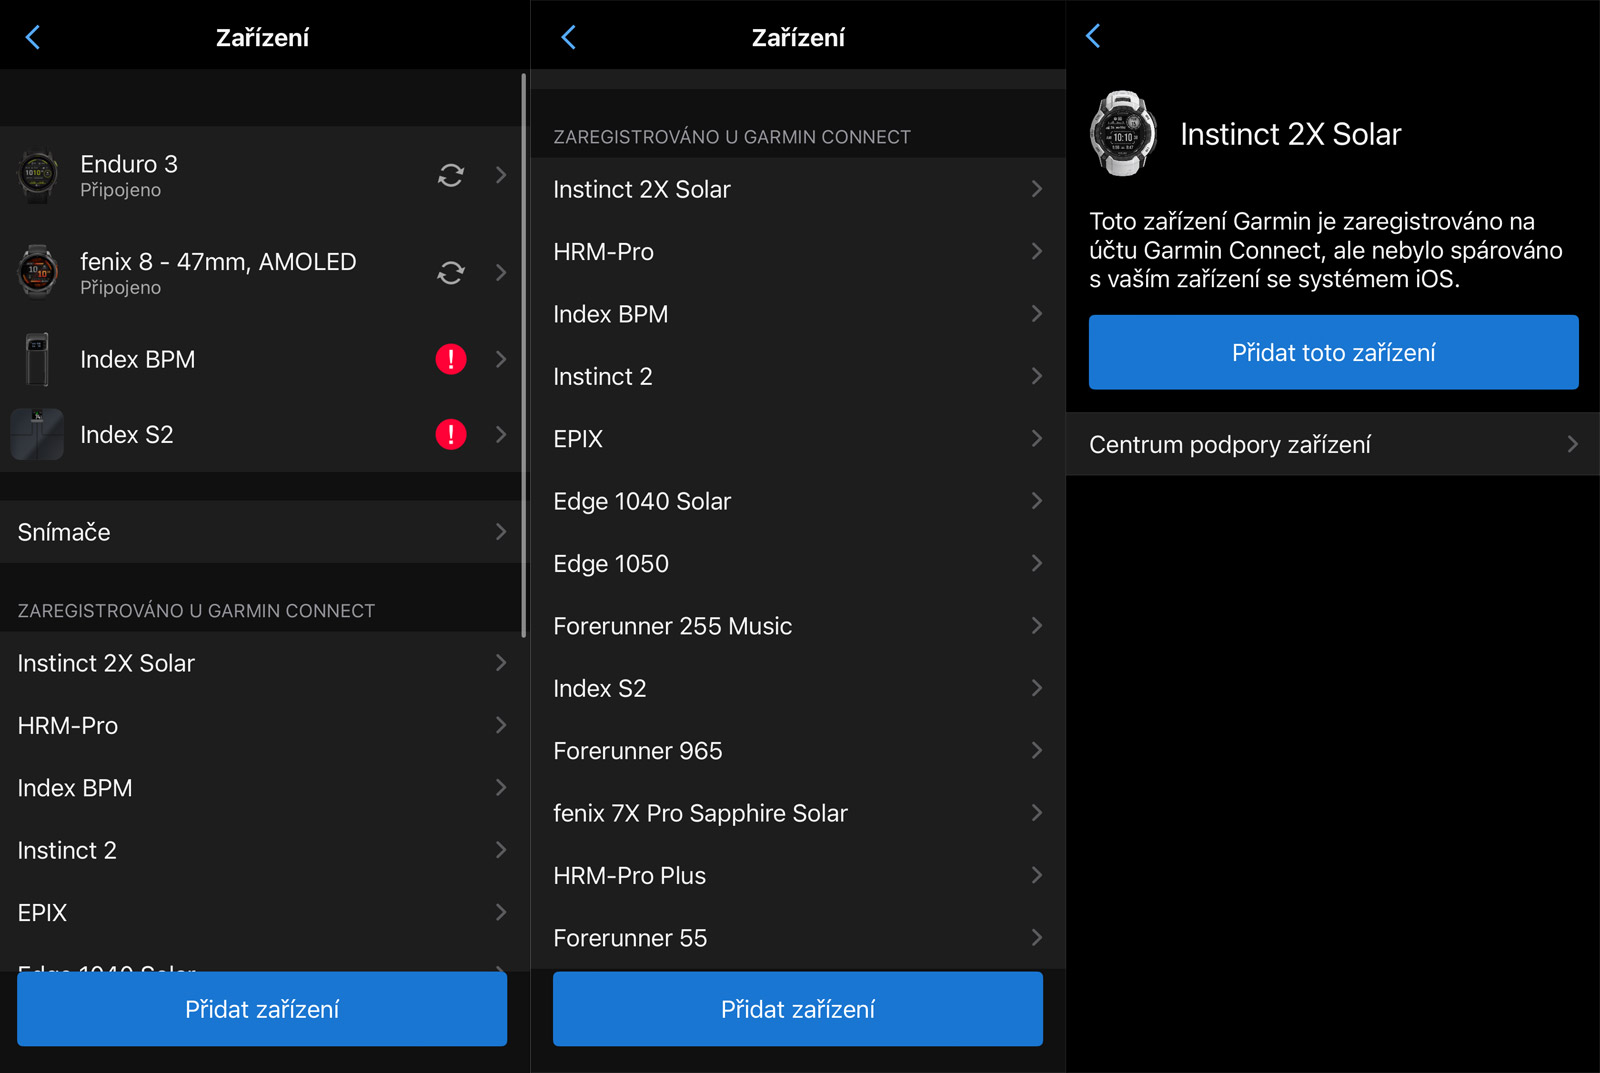This screenshot has height=1073, width=1600.
Task: Expand chevron next to Centrum podpory zařízení
Action: click(x=1573, y=444)
